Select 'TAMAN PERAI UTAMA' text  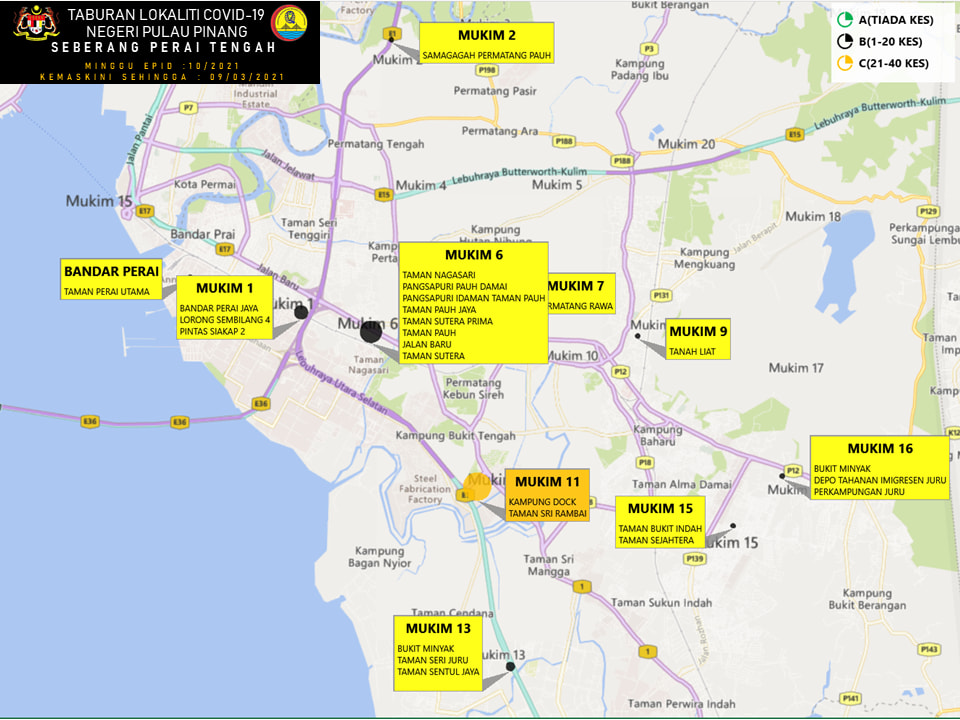pyautogui.click(x=107, y=292)
